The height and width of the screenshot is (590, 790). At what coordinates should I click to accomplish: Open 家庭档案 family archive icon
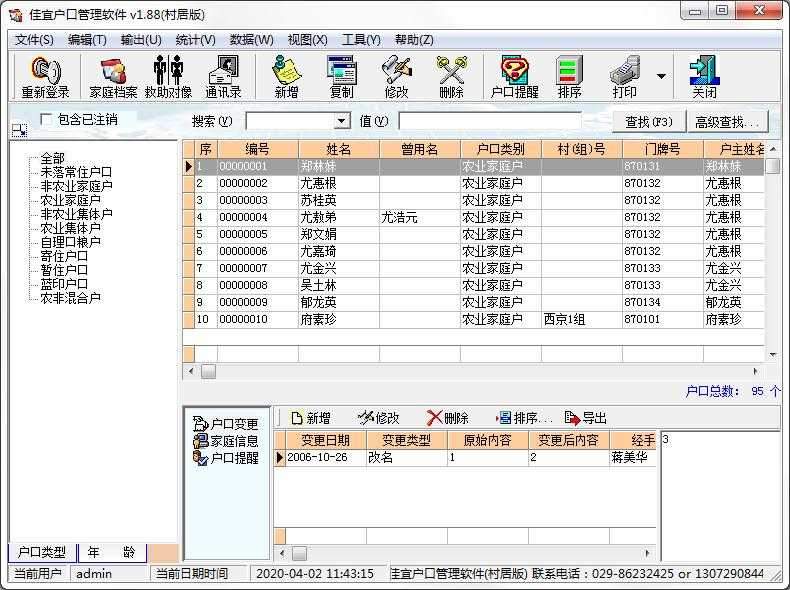coord(113,77)
